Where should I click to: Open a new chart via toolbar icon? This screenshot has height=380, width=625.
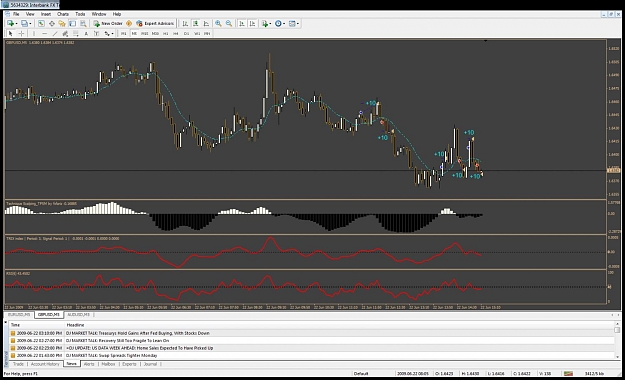(x=10, y=24)
